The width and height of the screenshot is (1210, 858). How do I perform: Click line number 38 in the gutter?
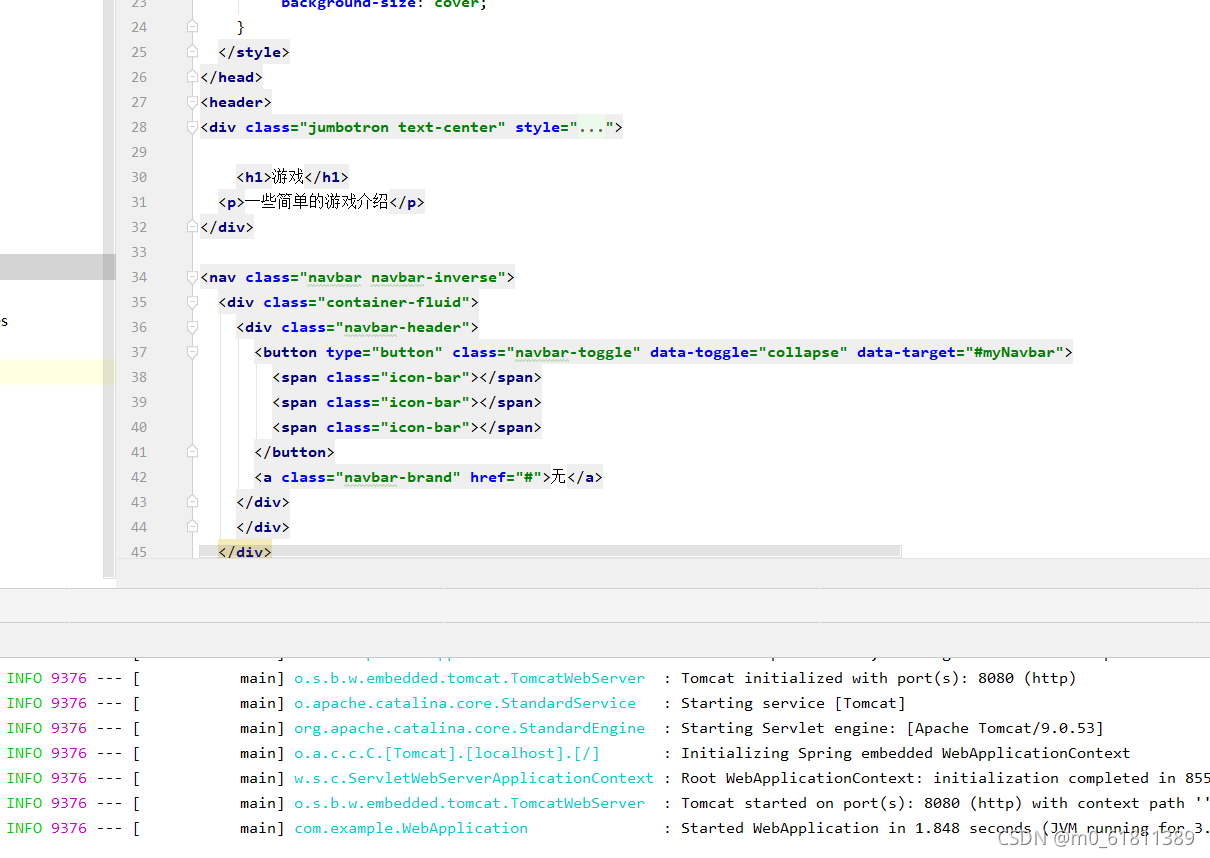[139, 377]
